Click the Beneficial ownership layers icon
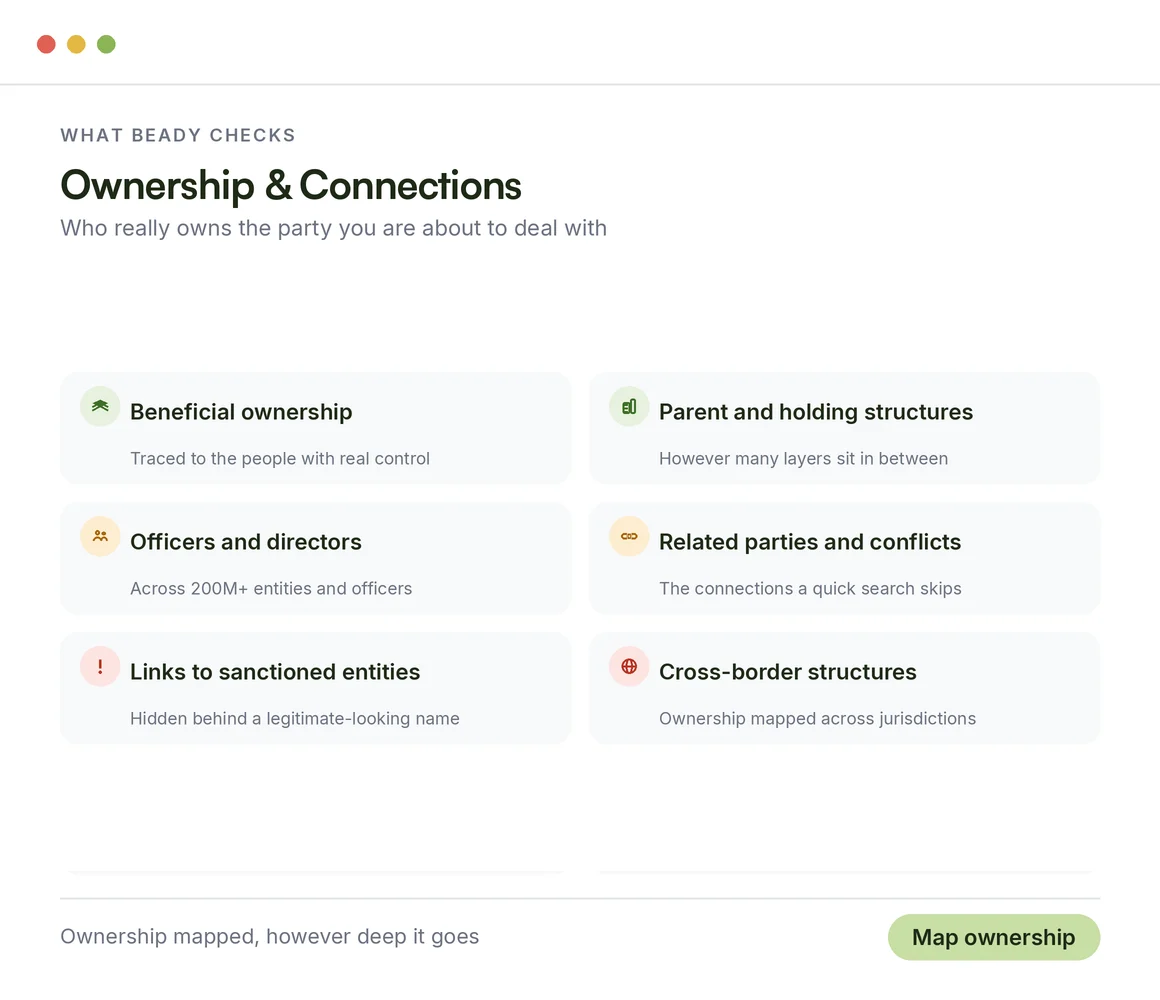The height and width of the screenshot is (1000, 1160). 100,406
